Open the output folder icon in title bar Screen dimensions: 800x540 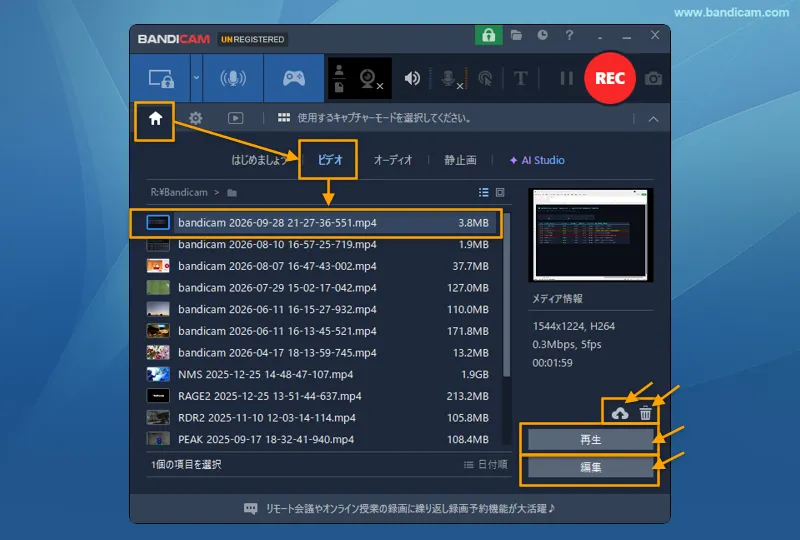[516, 35]
